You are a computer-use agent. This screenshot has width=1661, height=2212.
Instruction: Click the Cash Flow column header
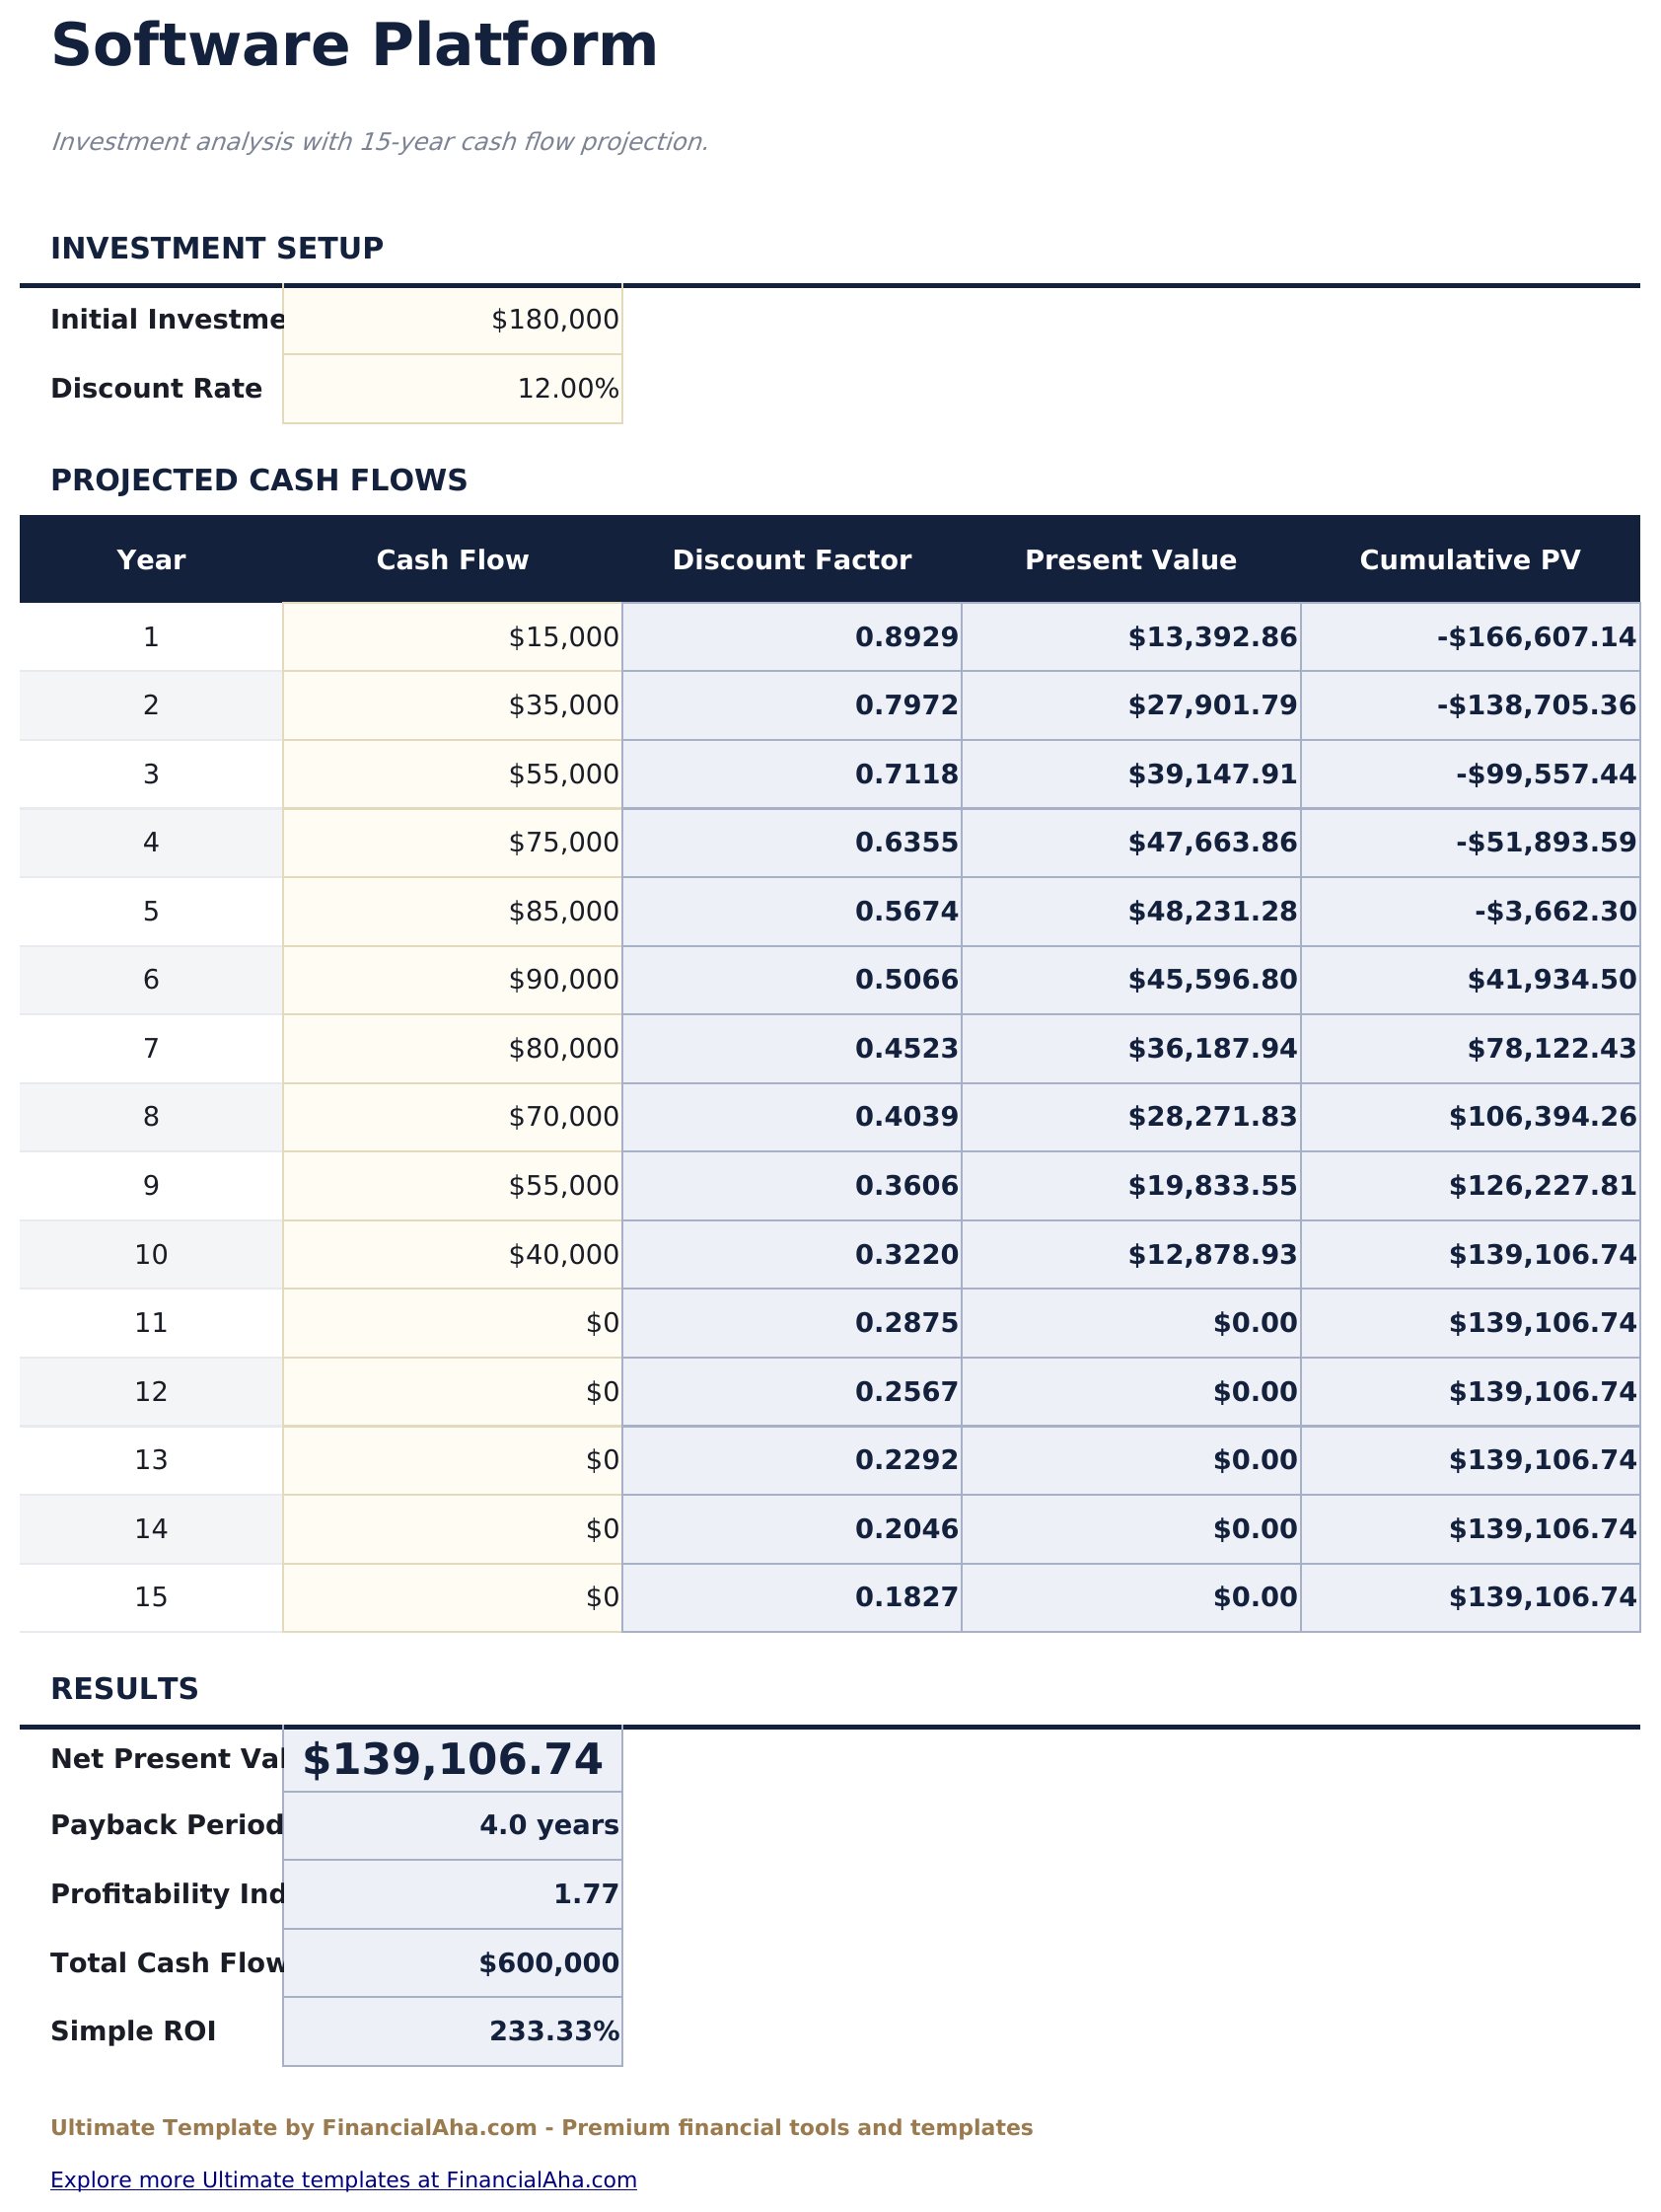point(452,560)
